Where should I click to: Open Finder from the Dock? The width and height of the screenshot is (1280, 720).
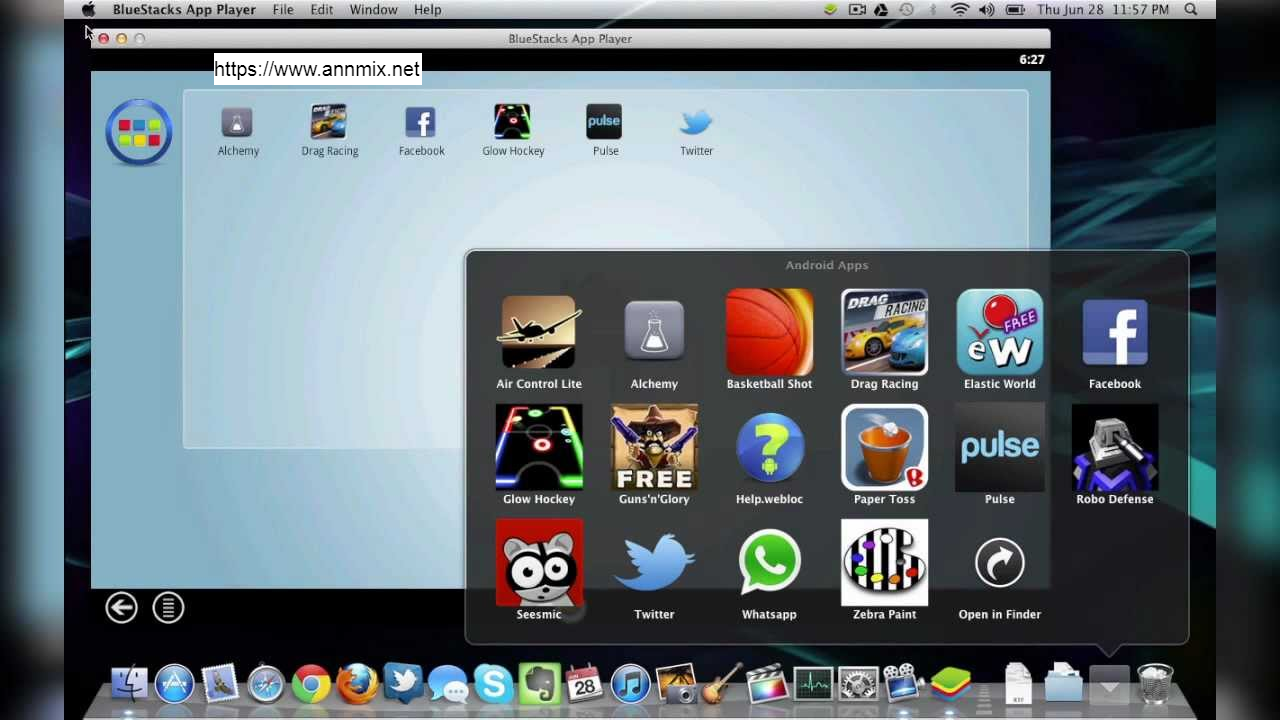pos(130,684)
